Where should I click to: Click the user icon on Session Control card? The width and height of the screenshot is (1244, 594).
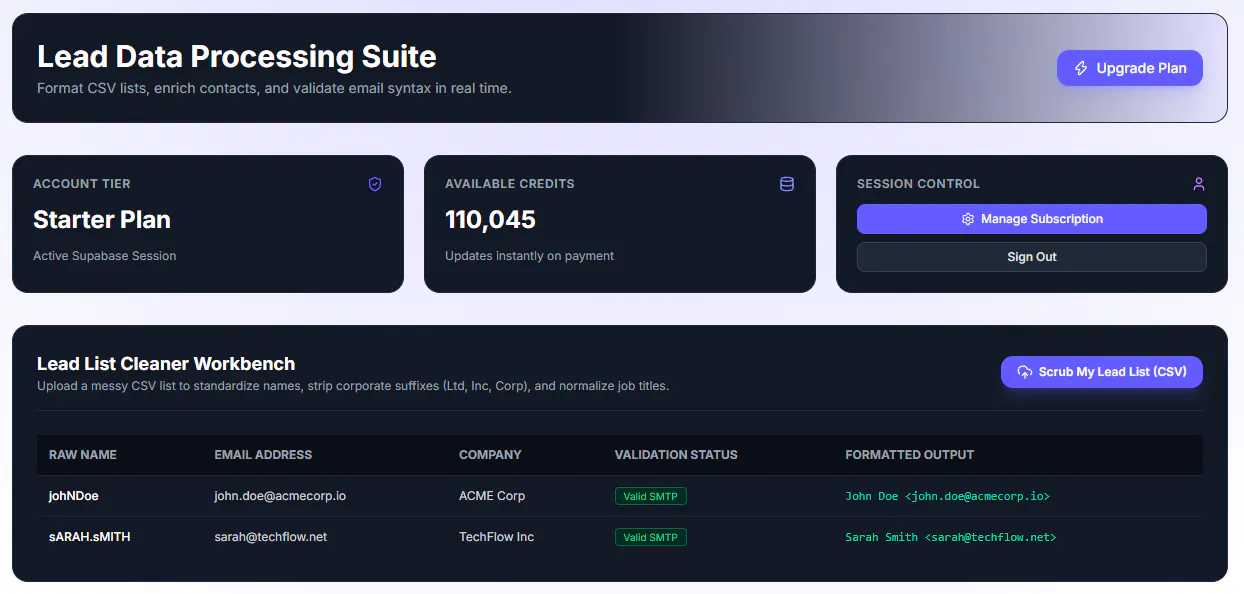[1199, 184]
